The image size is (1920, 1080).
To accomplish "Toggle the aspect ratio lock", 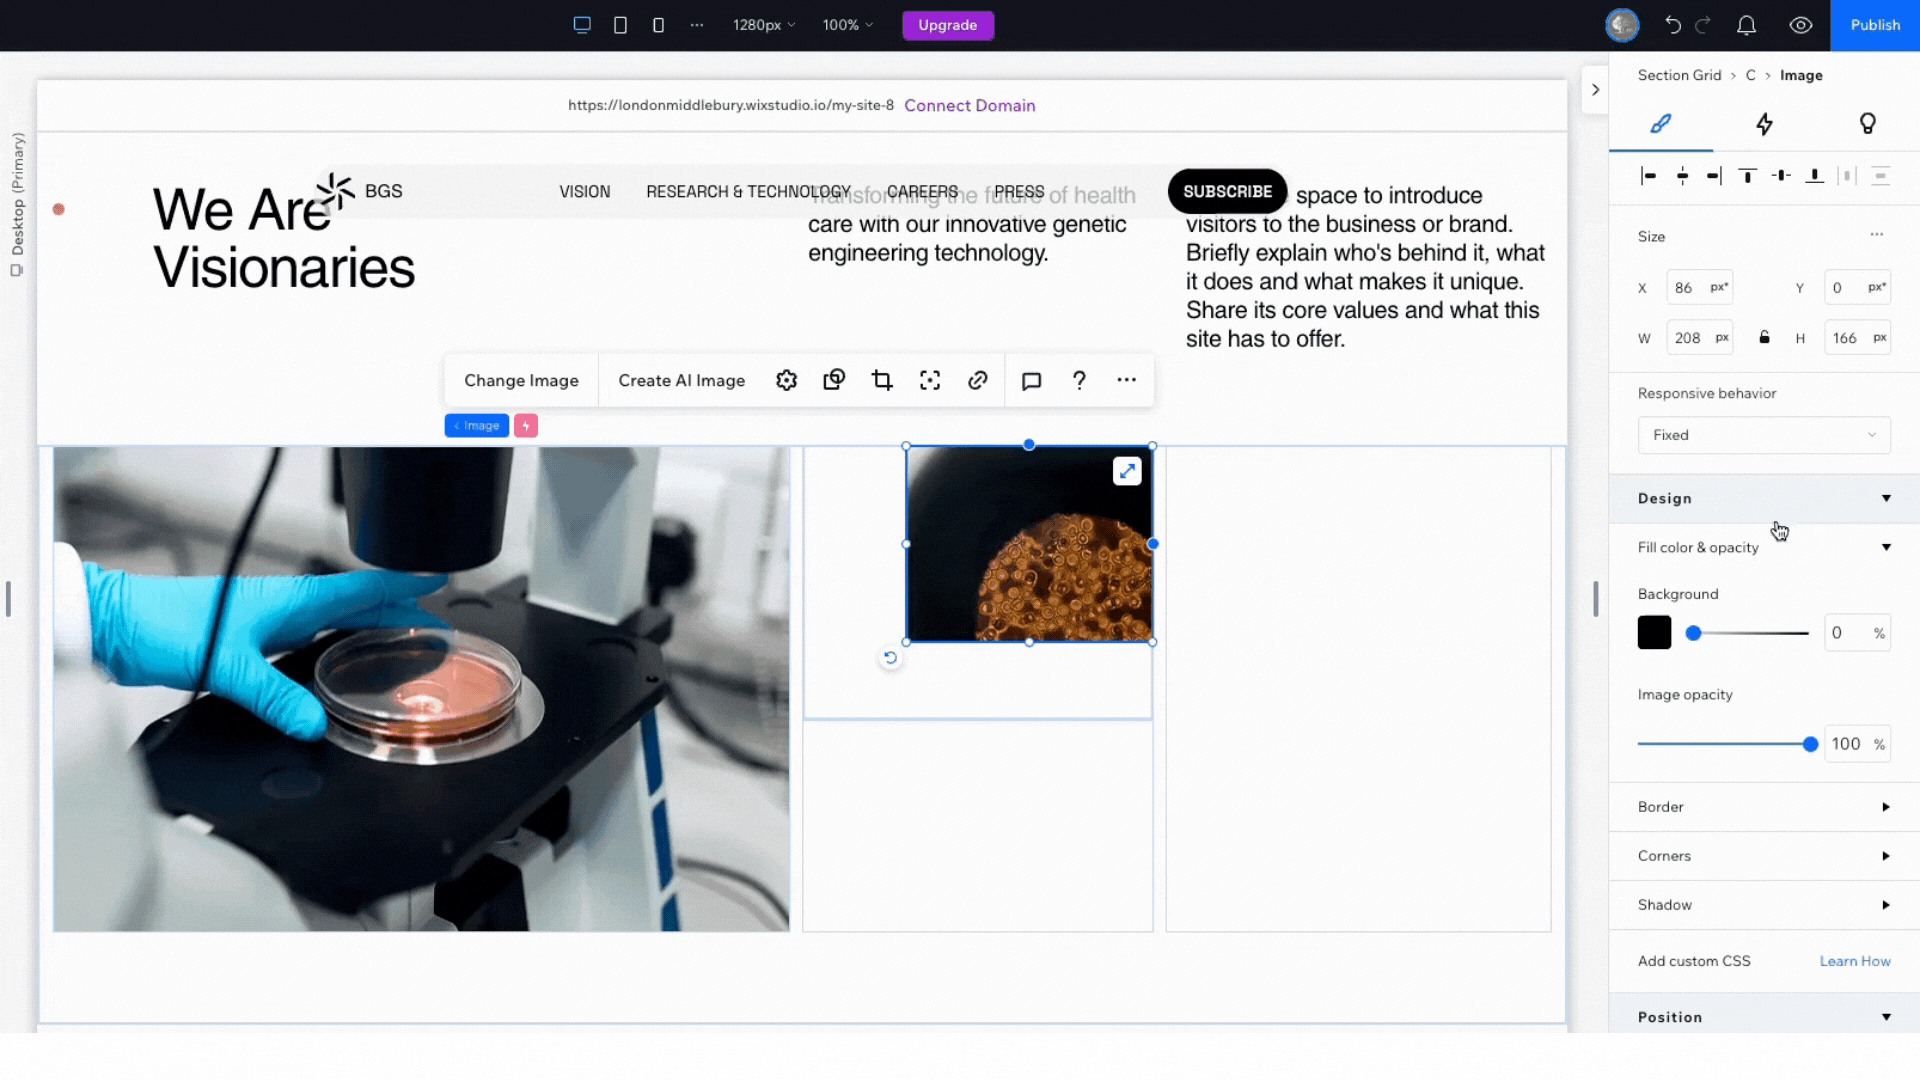I will coord(1764,338).
